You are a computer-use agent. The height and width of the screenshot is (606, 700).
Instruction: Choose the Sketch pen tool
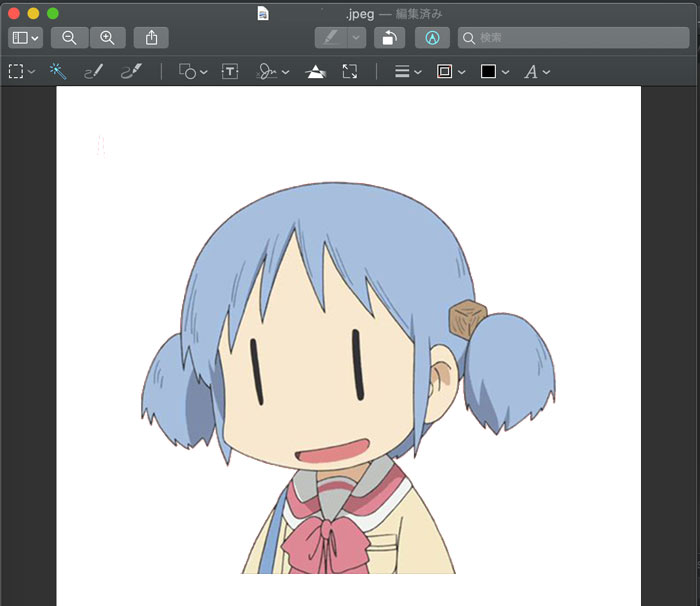click(93, 72)
